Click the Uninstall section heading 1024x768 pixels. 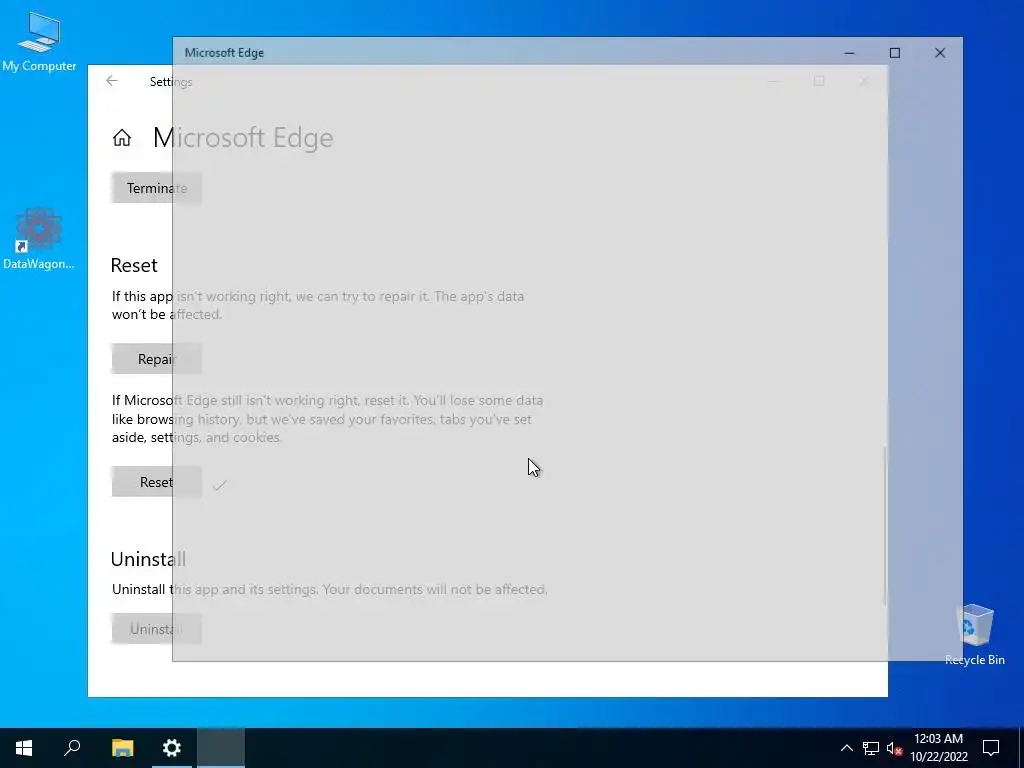(148, 559)
